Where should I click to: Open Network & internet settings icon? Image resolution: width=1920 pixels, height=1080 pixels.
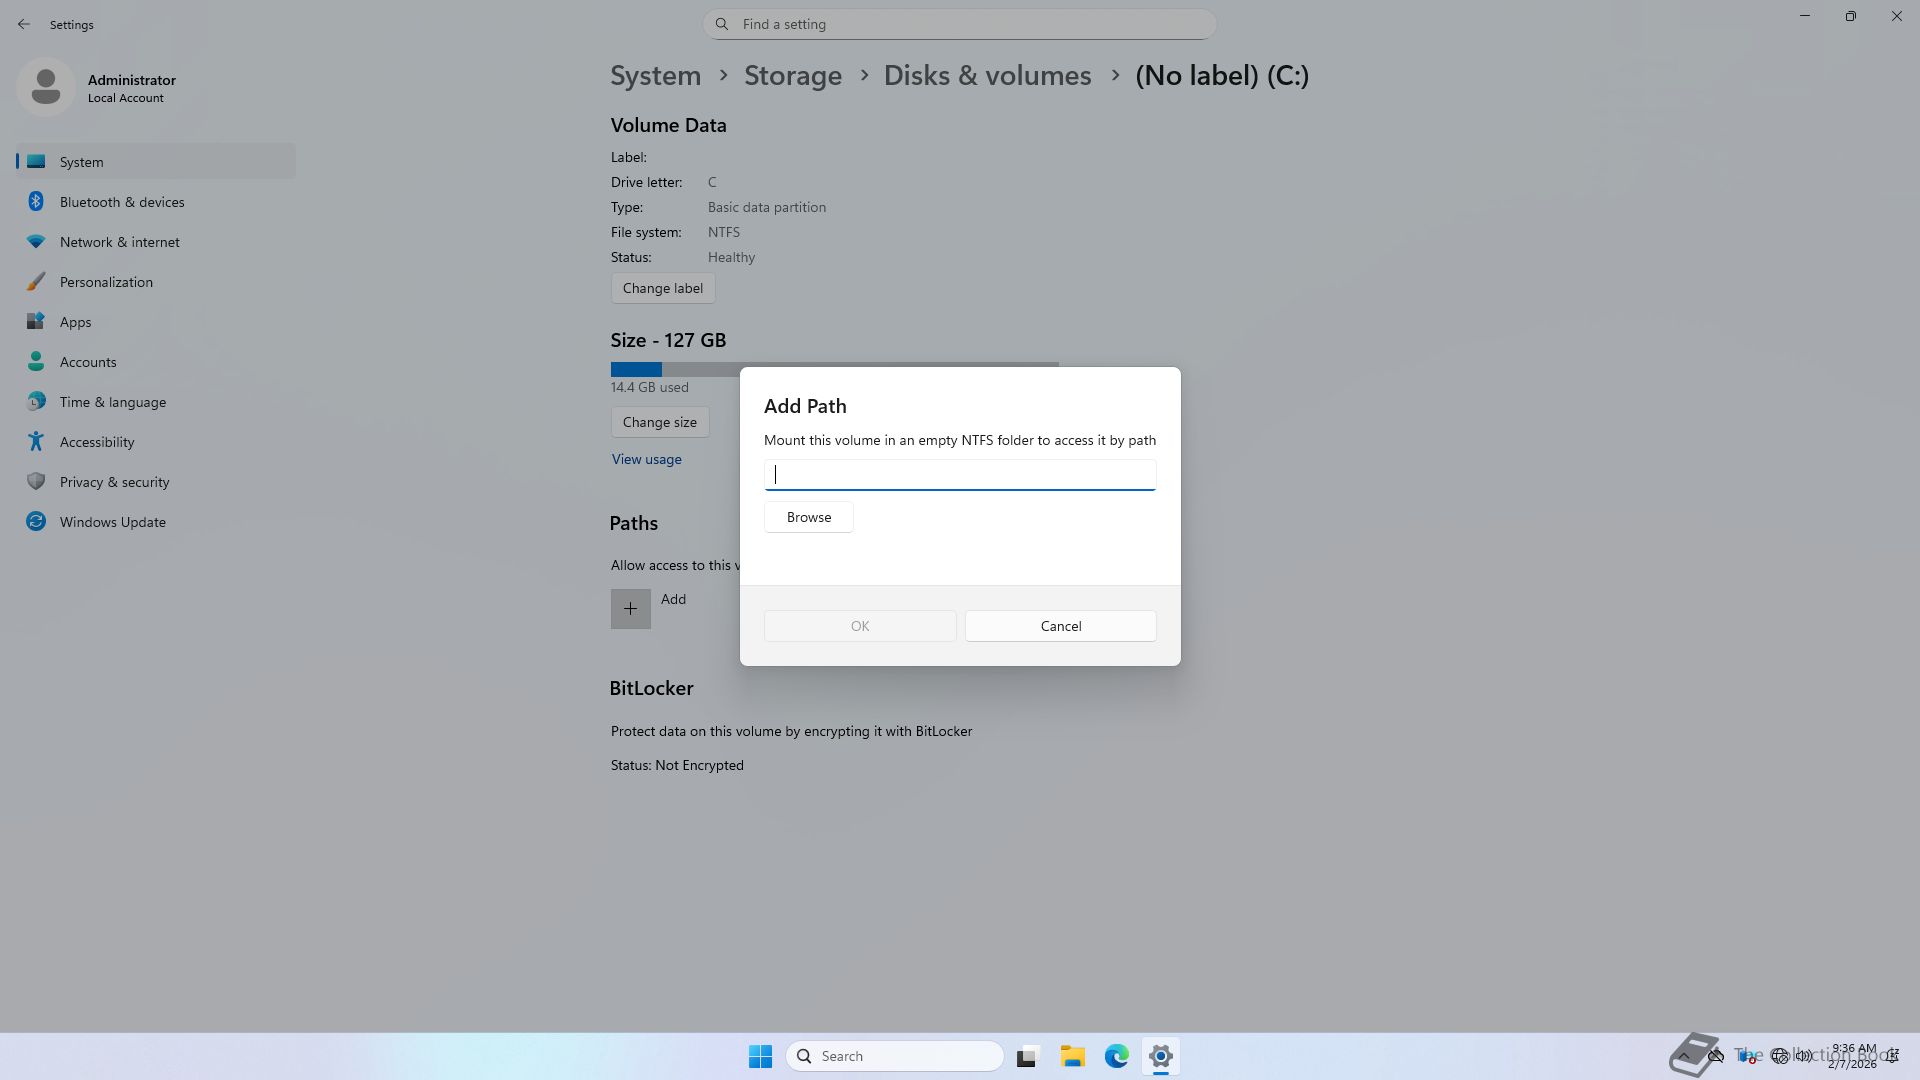tap(36, 242)
